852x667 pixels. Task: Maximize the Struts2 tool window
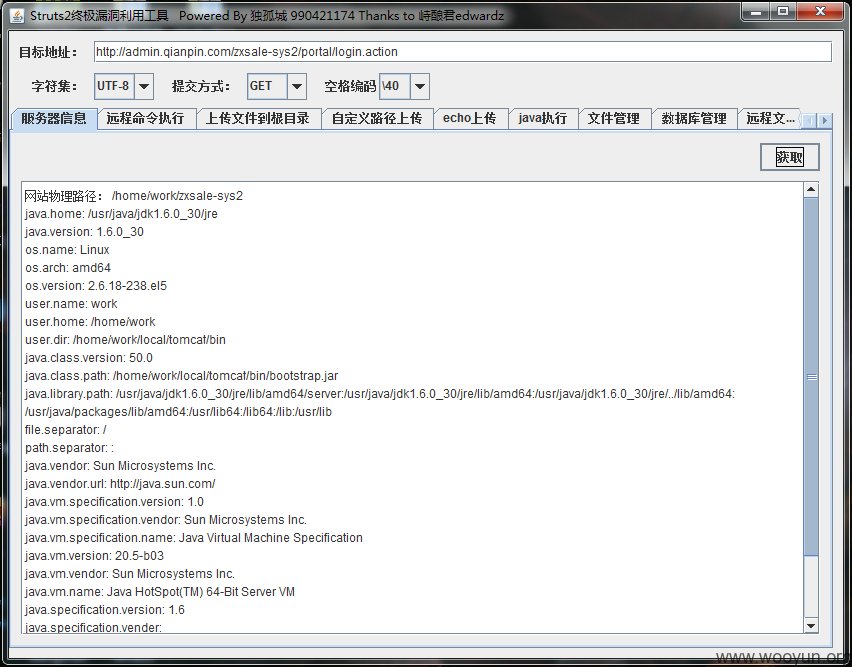pyautogui.click(x=783, y=11)
